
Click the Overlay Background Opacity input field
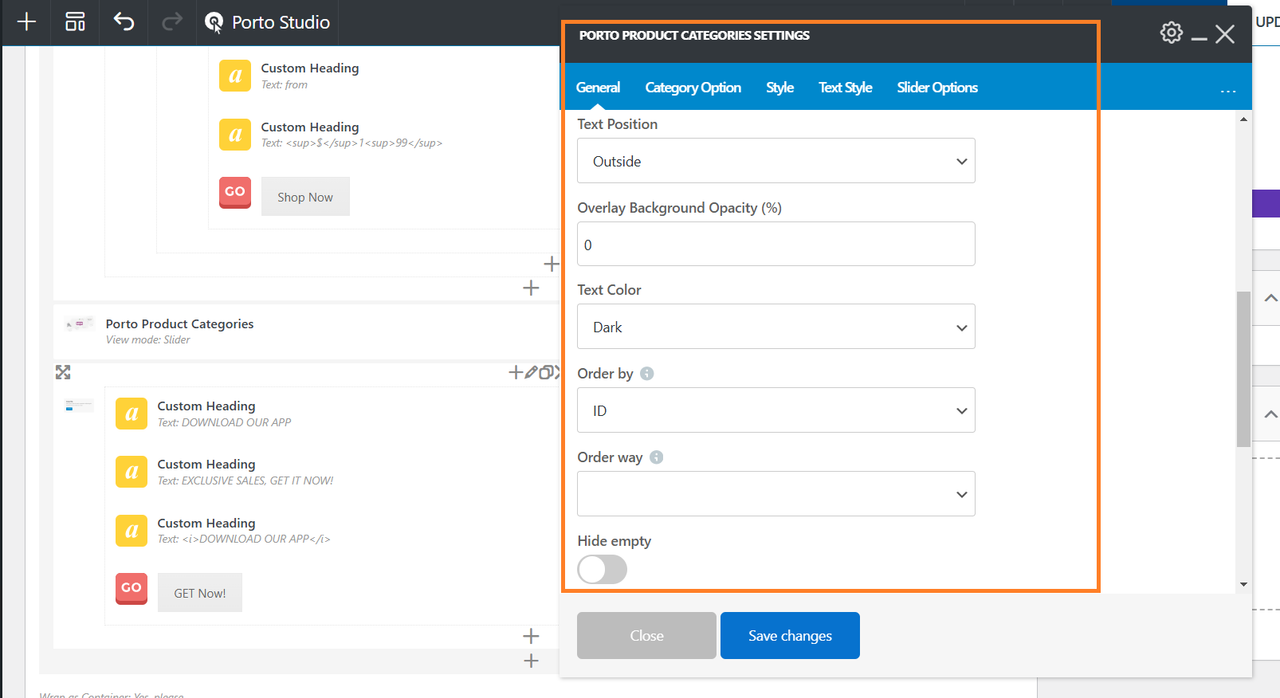point(776,244)
